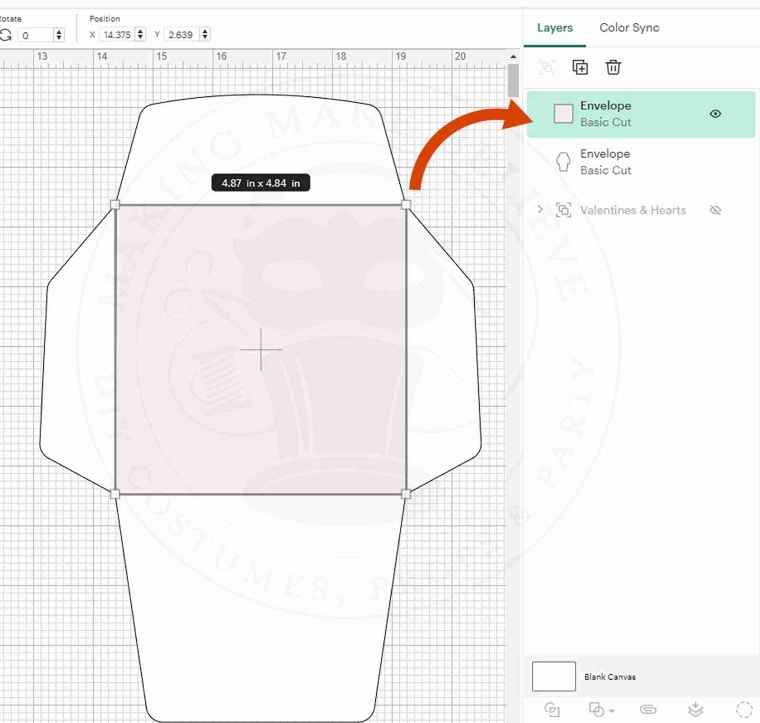Click the Ungroup icon in Layers toolbar
Image resolution: width=760 pixels, height=723 pixels.
point(546,67)
